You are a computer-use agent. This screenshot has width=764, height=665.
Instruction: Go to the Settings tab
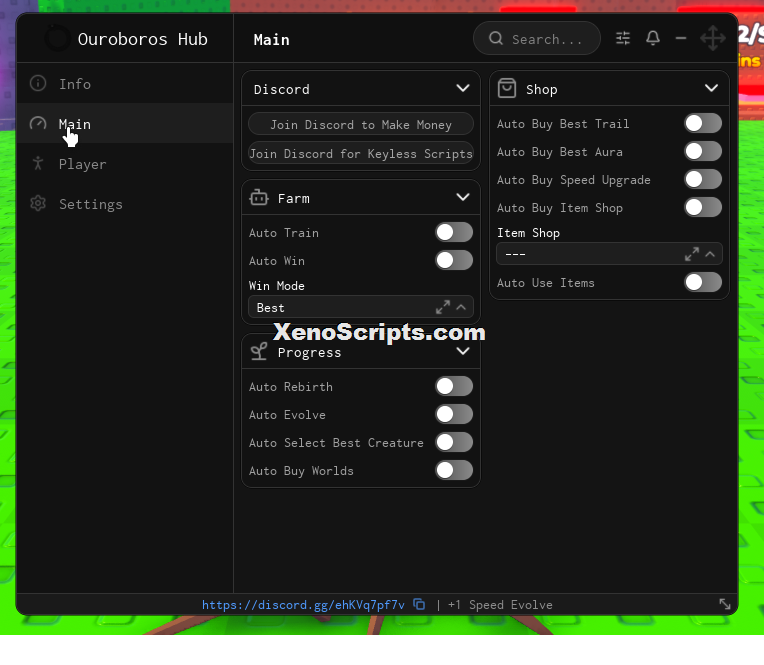pyautogui.click(x=125, y=204)
